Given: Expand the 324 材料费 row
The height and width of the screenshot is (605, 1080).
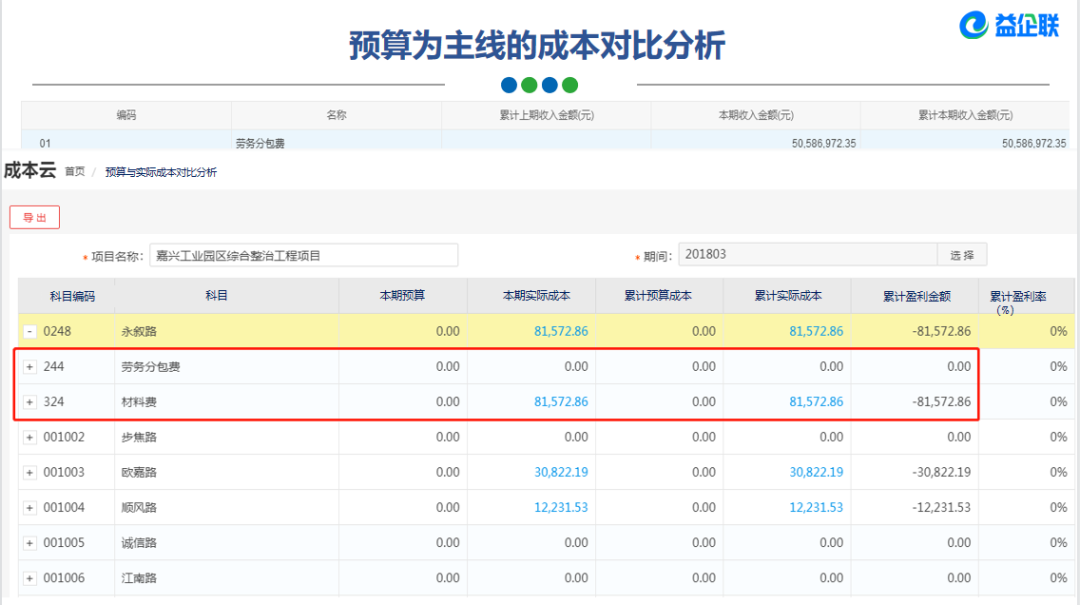Looking at the screenshot, I should click(x=30, y=402).
